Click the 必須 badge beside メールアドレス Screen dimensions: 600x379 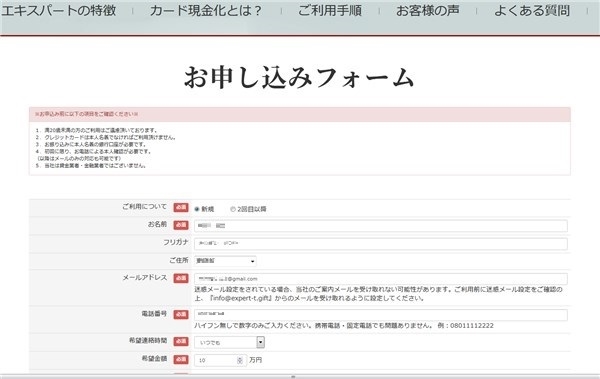click(181, 278)
